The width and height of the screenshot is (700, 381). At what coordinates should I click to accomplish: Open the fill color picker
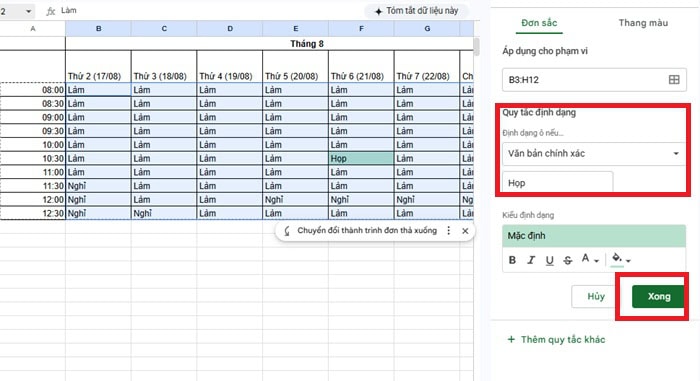click(x=621, y=259)
